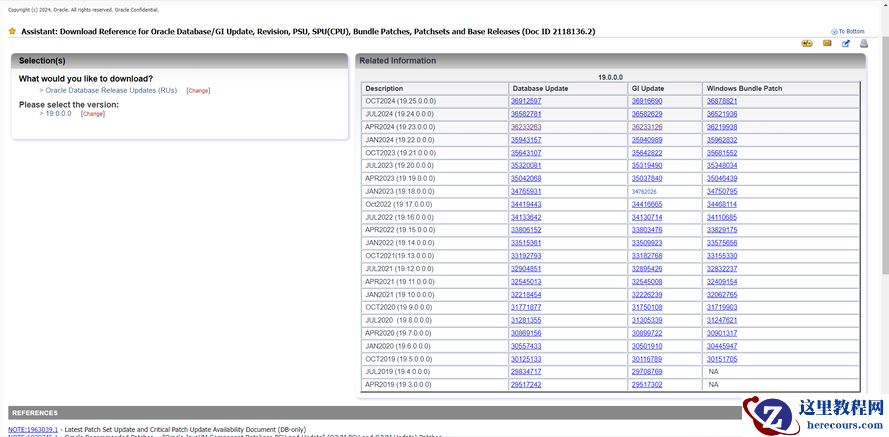Open reference NOTE:1963039.1
The height and width of the screenshot is (437, 889).
pos(33,430)
